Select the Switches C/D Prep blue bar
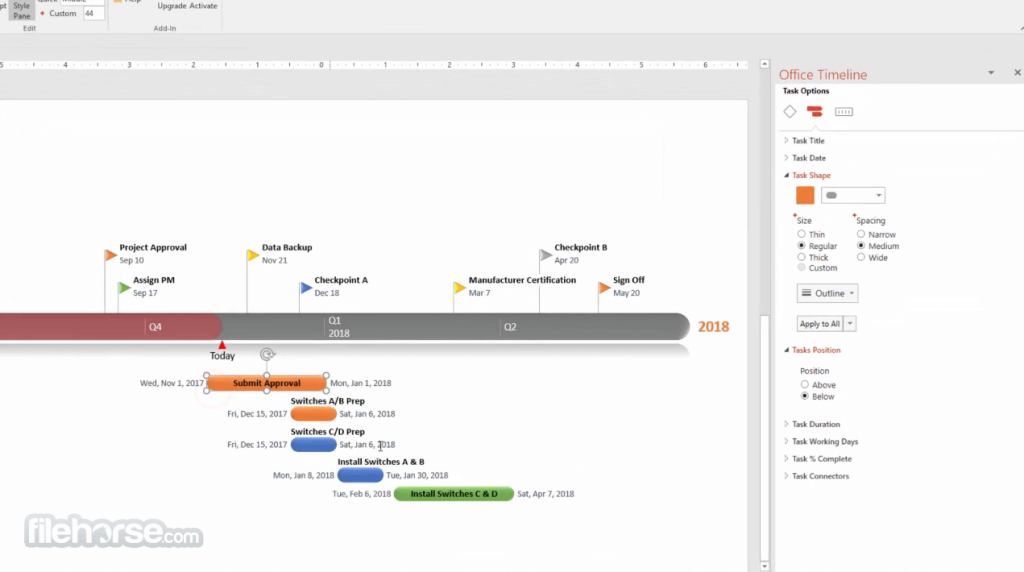 click(x=313, y=445)
